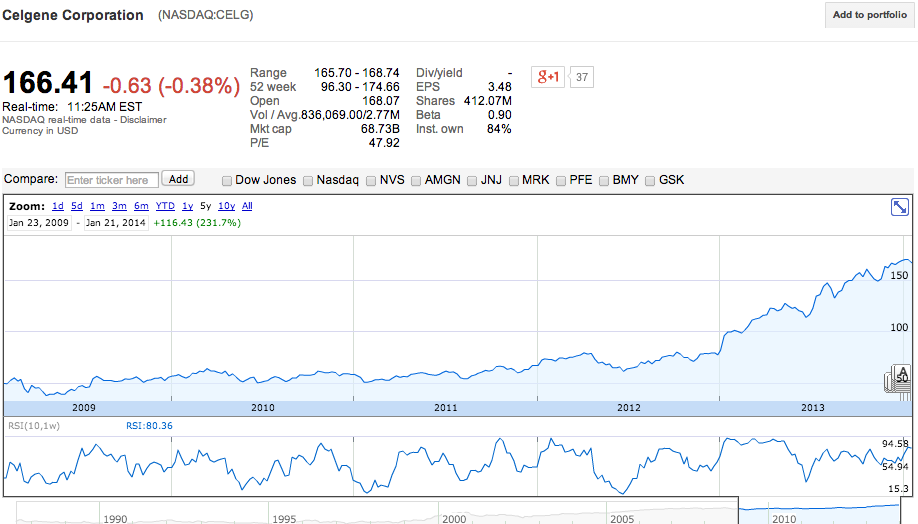Choose 1y chart zoom
Screen dimensions: 918x524
pyautogui.click(x=187, y=206)
